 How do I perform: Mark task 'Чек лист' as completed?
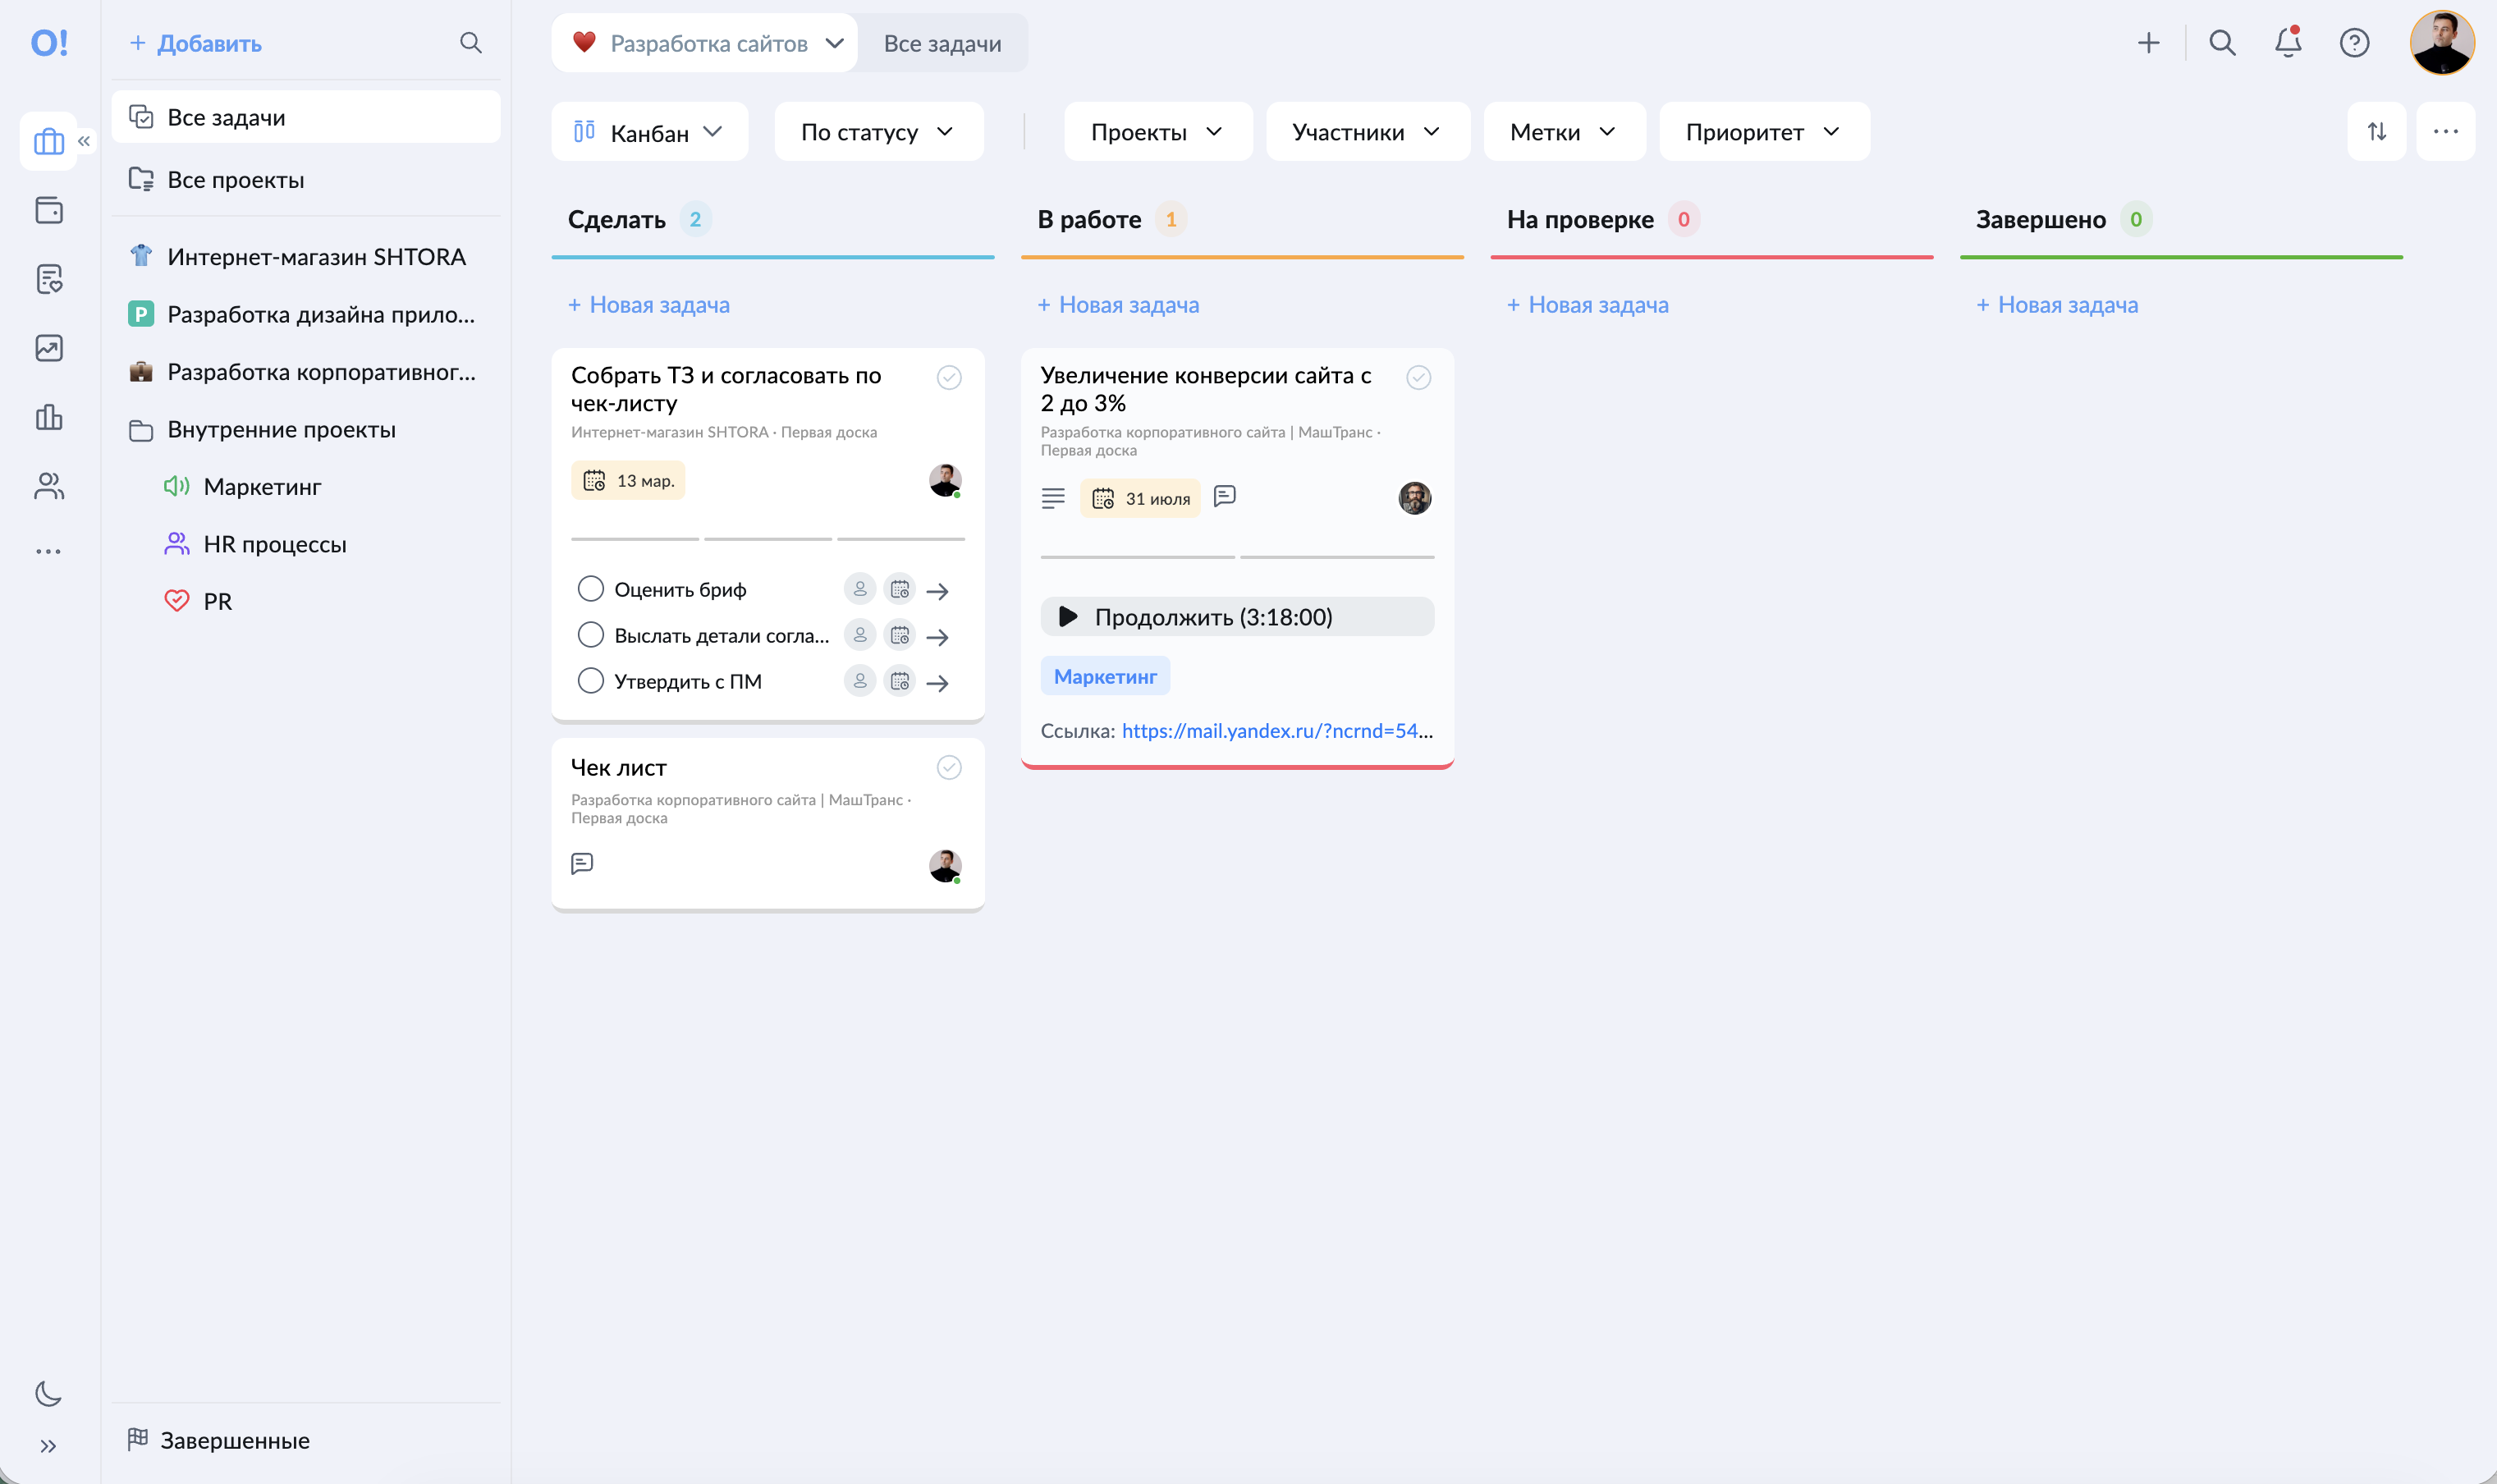[949, 767]
